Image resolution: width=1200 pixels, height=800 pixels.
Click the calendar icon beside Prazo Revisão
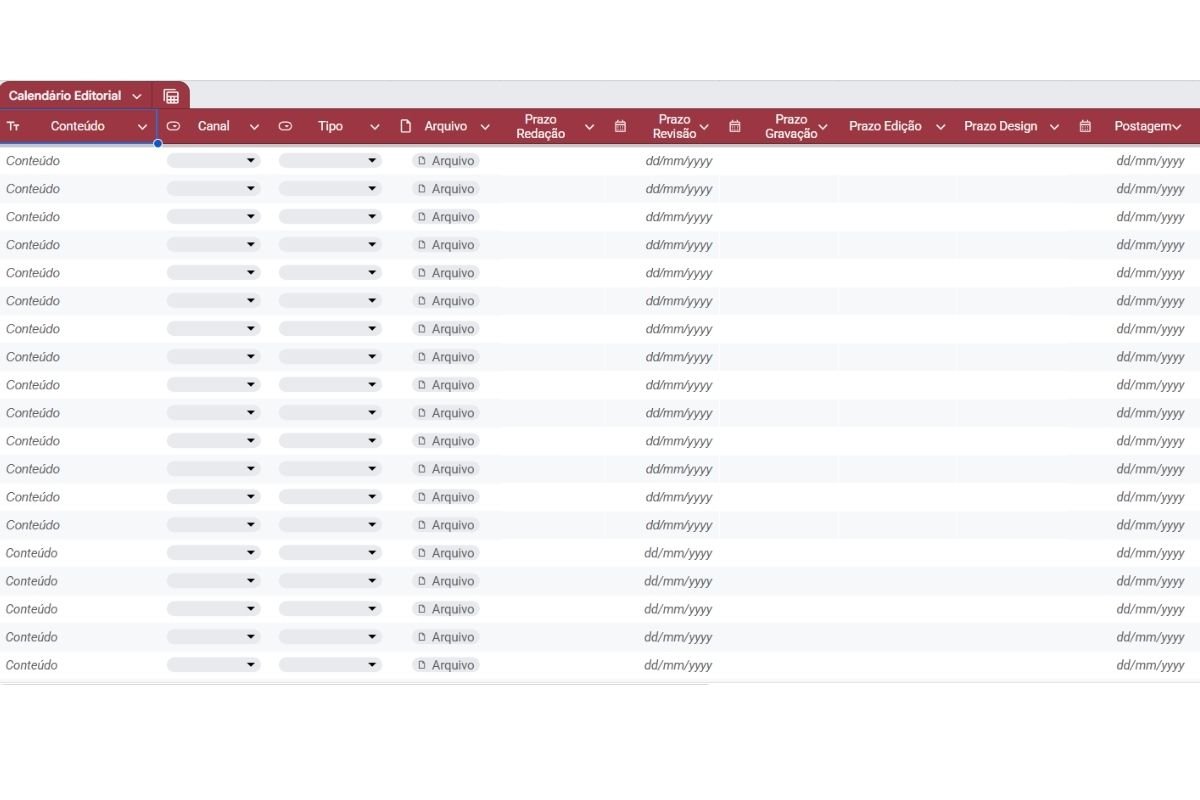[x=620, y=127]
